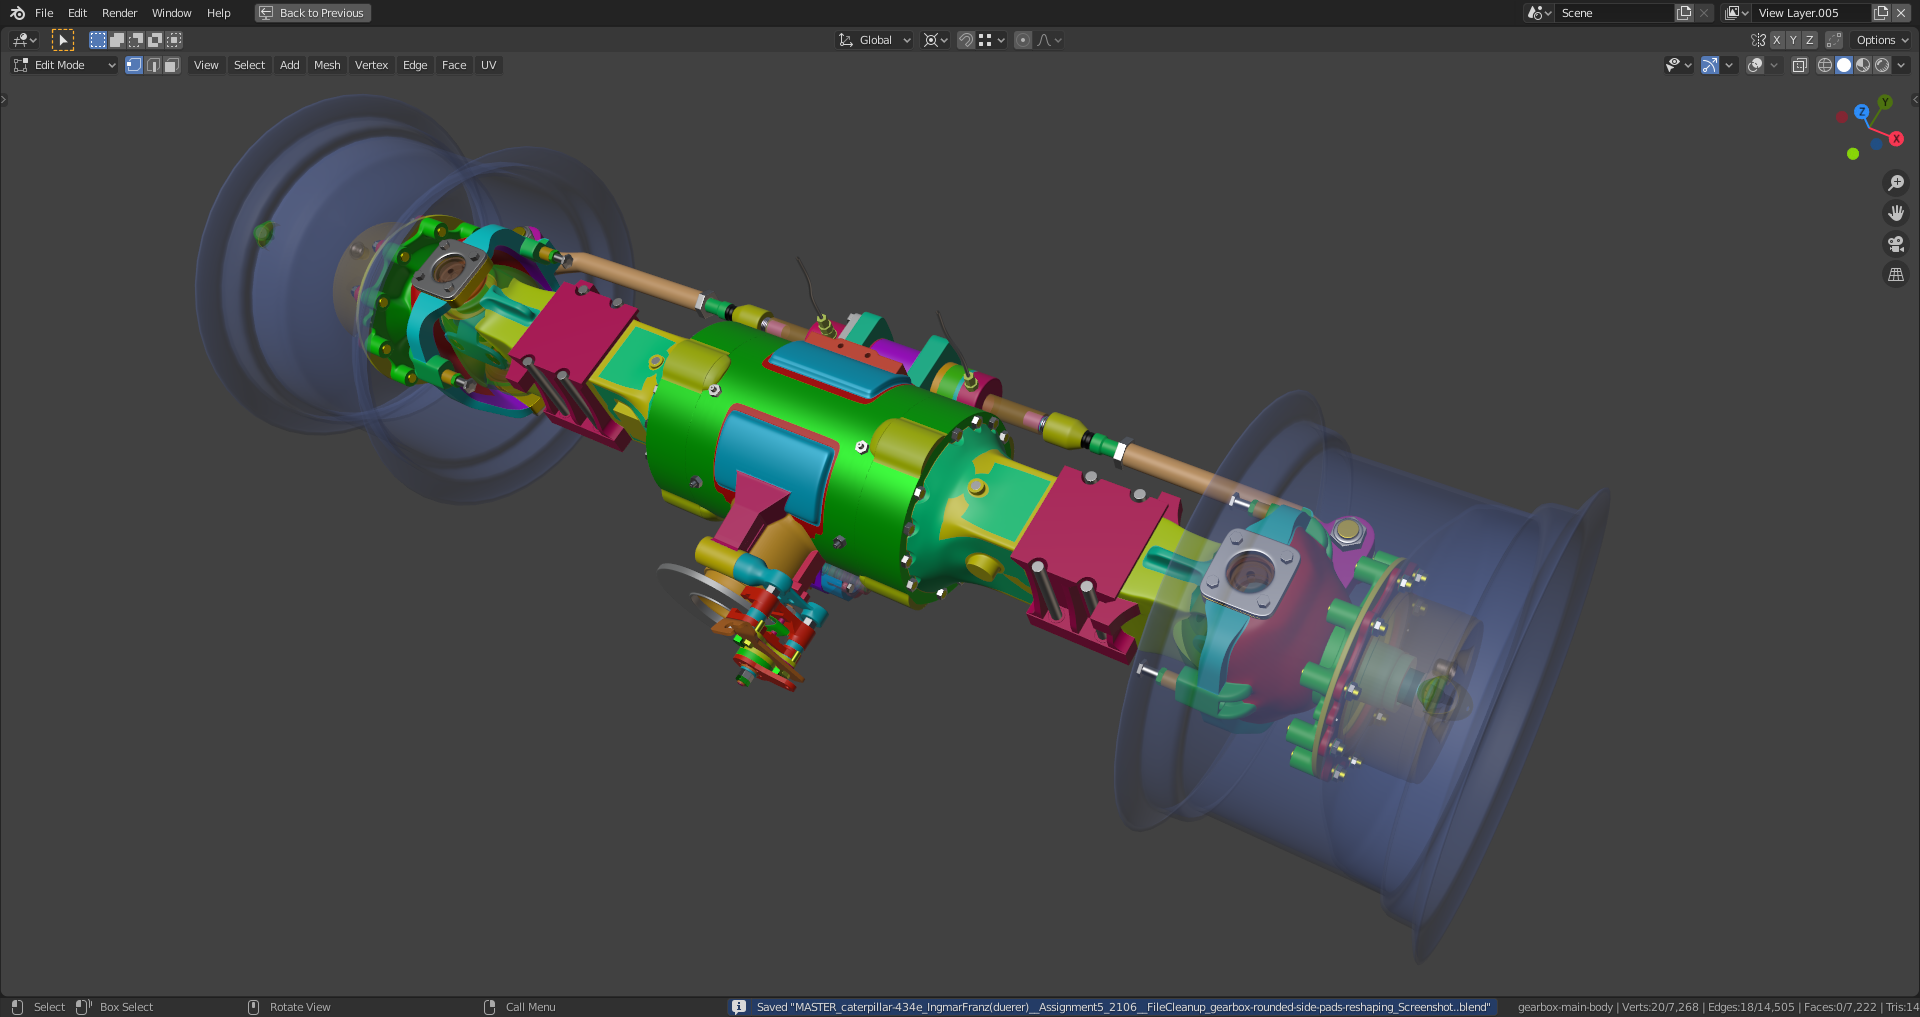1920x1017 pixels.
Task: Toggle X axis mirror
Action: [x=1777, y=40]
